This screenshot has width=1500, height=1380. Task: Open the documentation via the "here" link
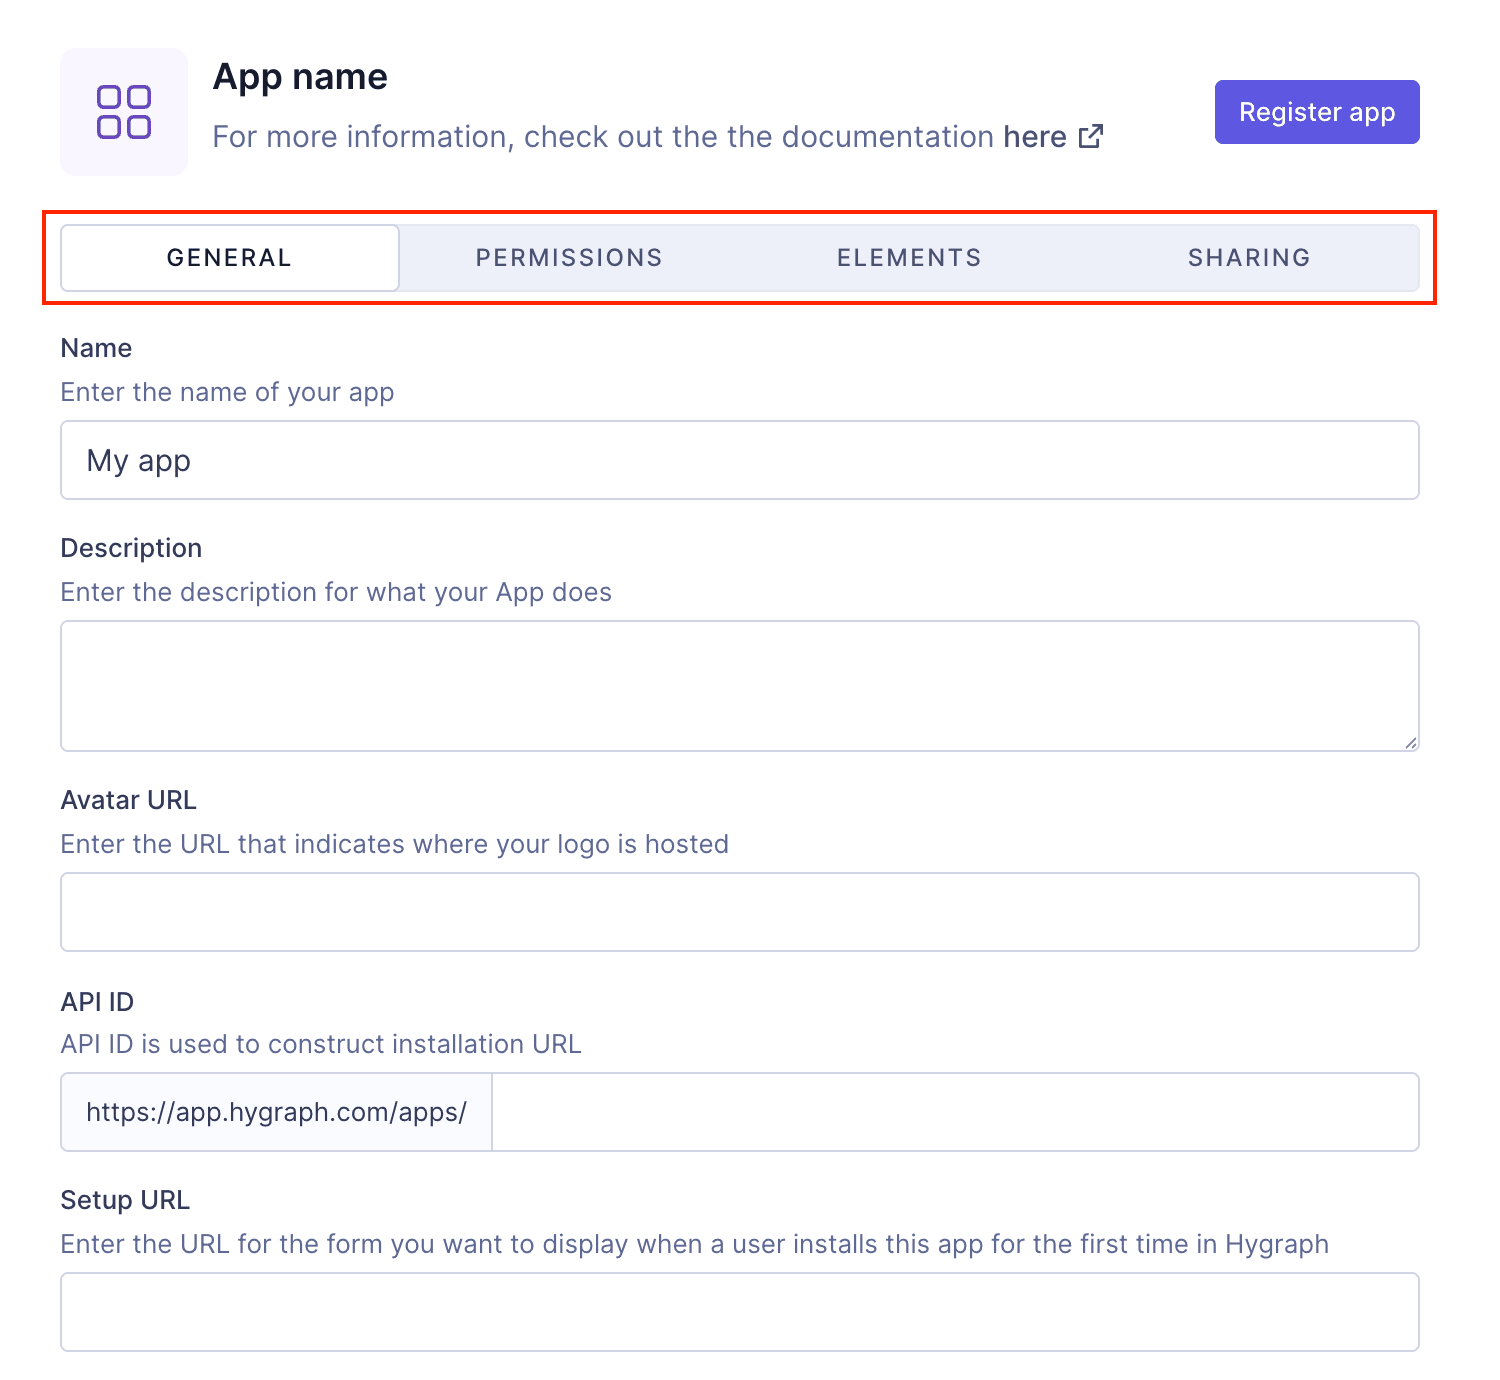[1034, 136]
